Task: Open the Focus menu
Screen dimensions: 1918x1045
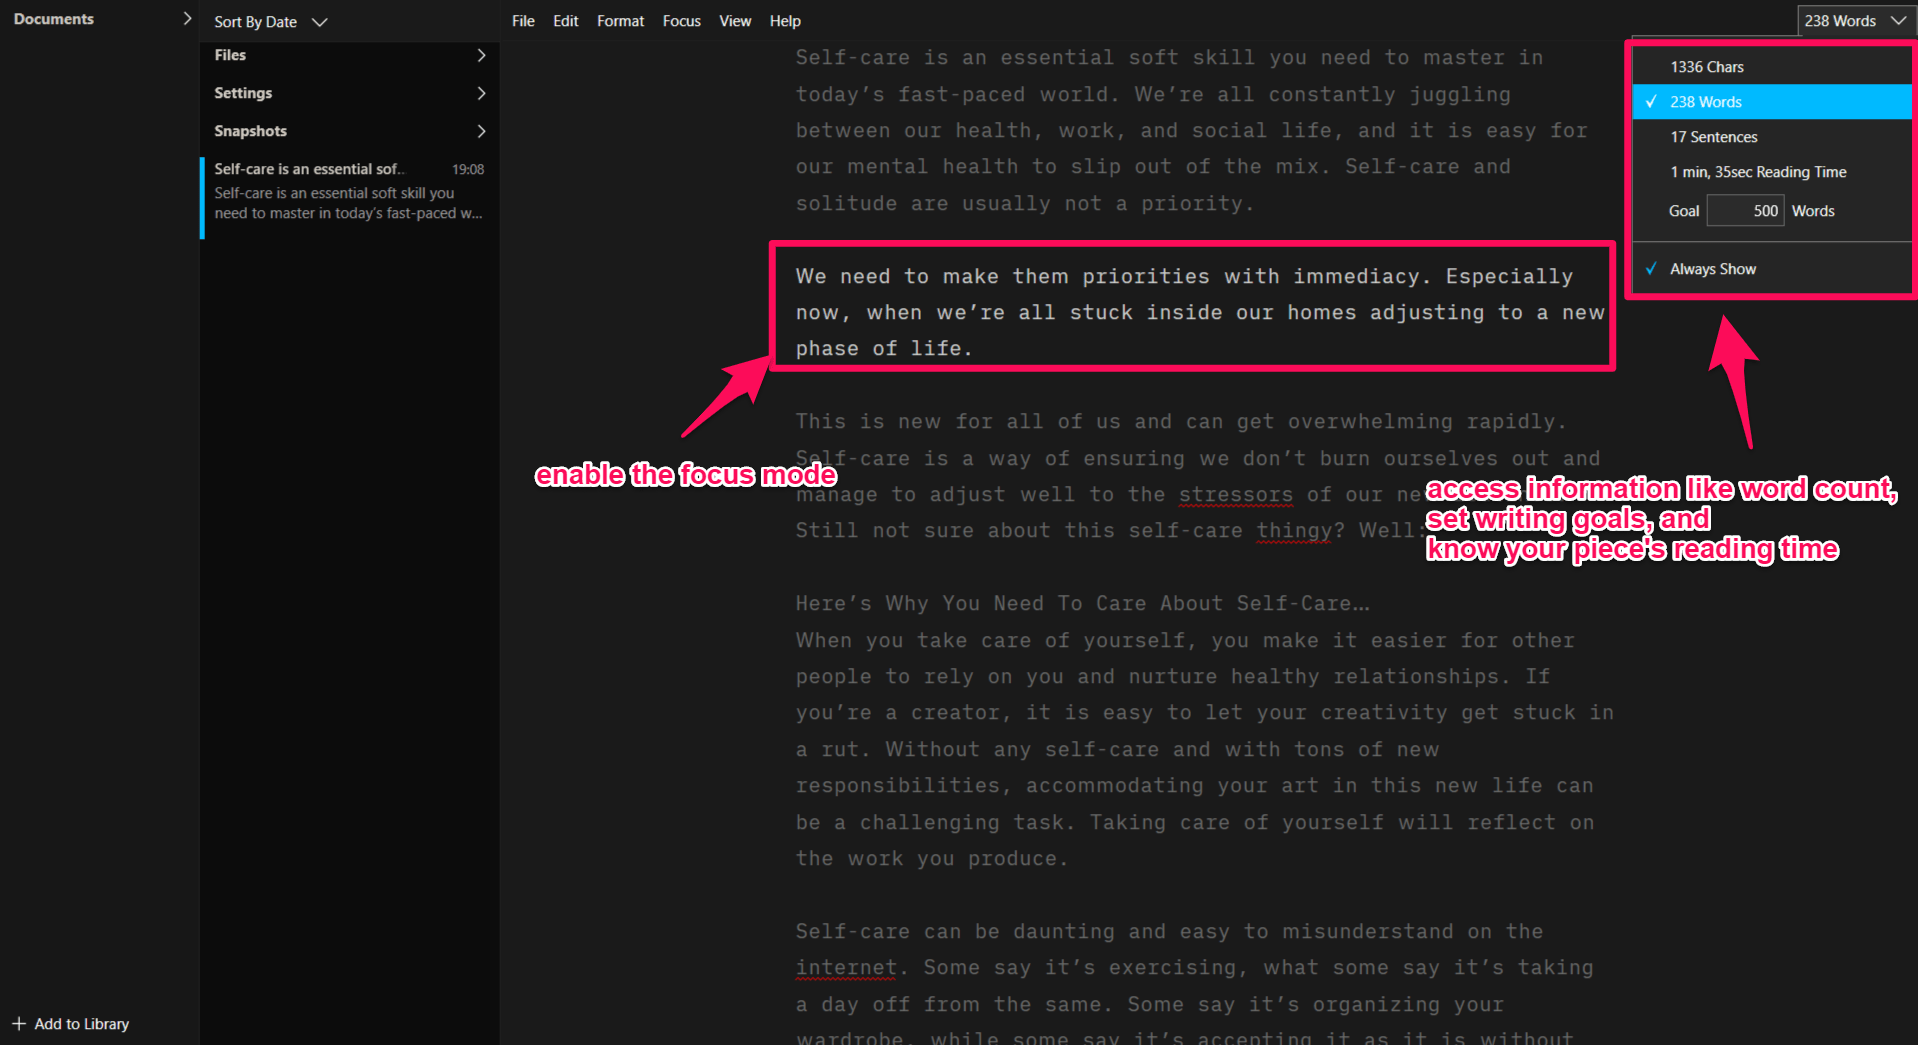Action: 681,21
